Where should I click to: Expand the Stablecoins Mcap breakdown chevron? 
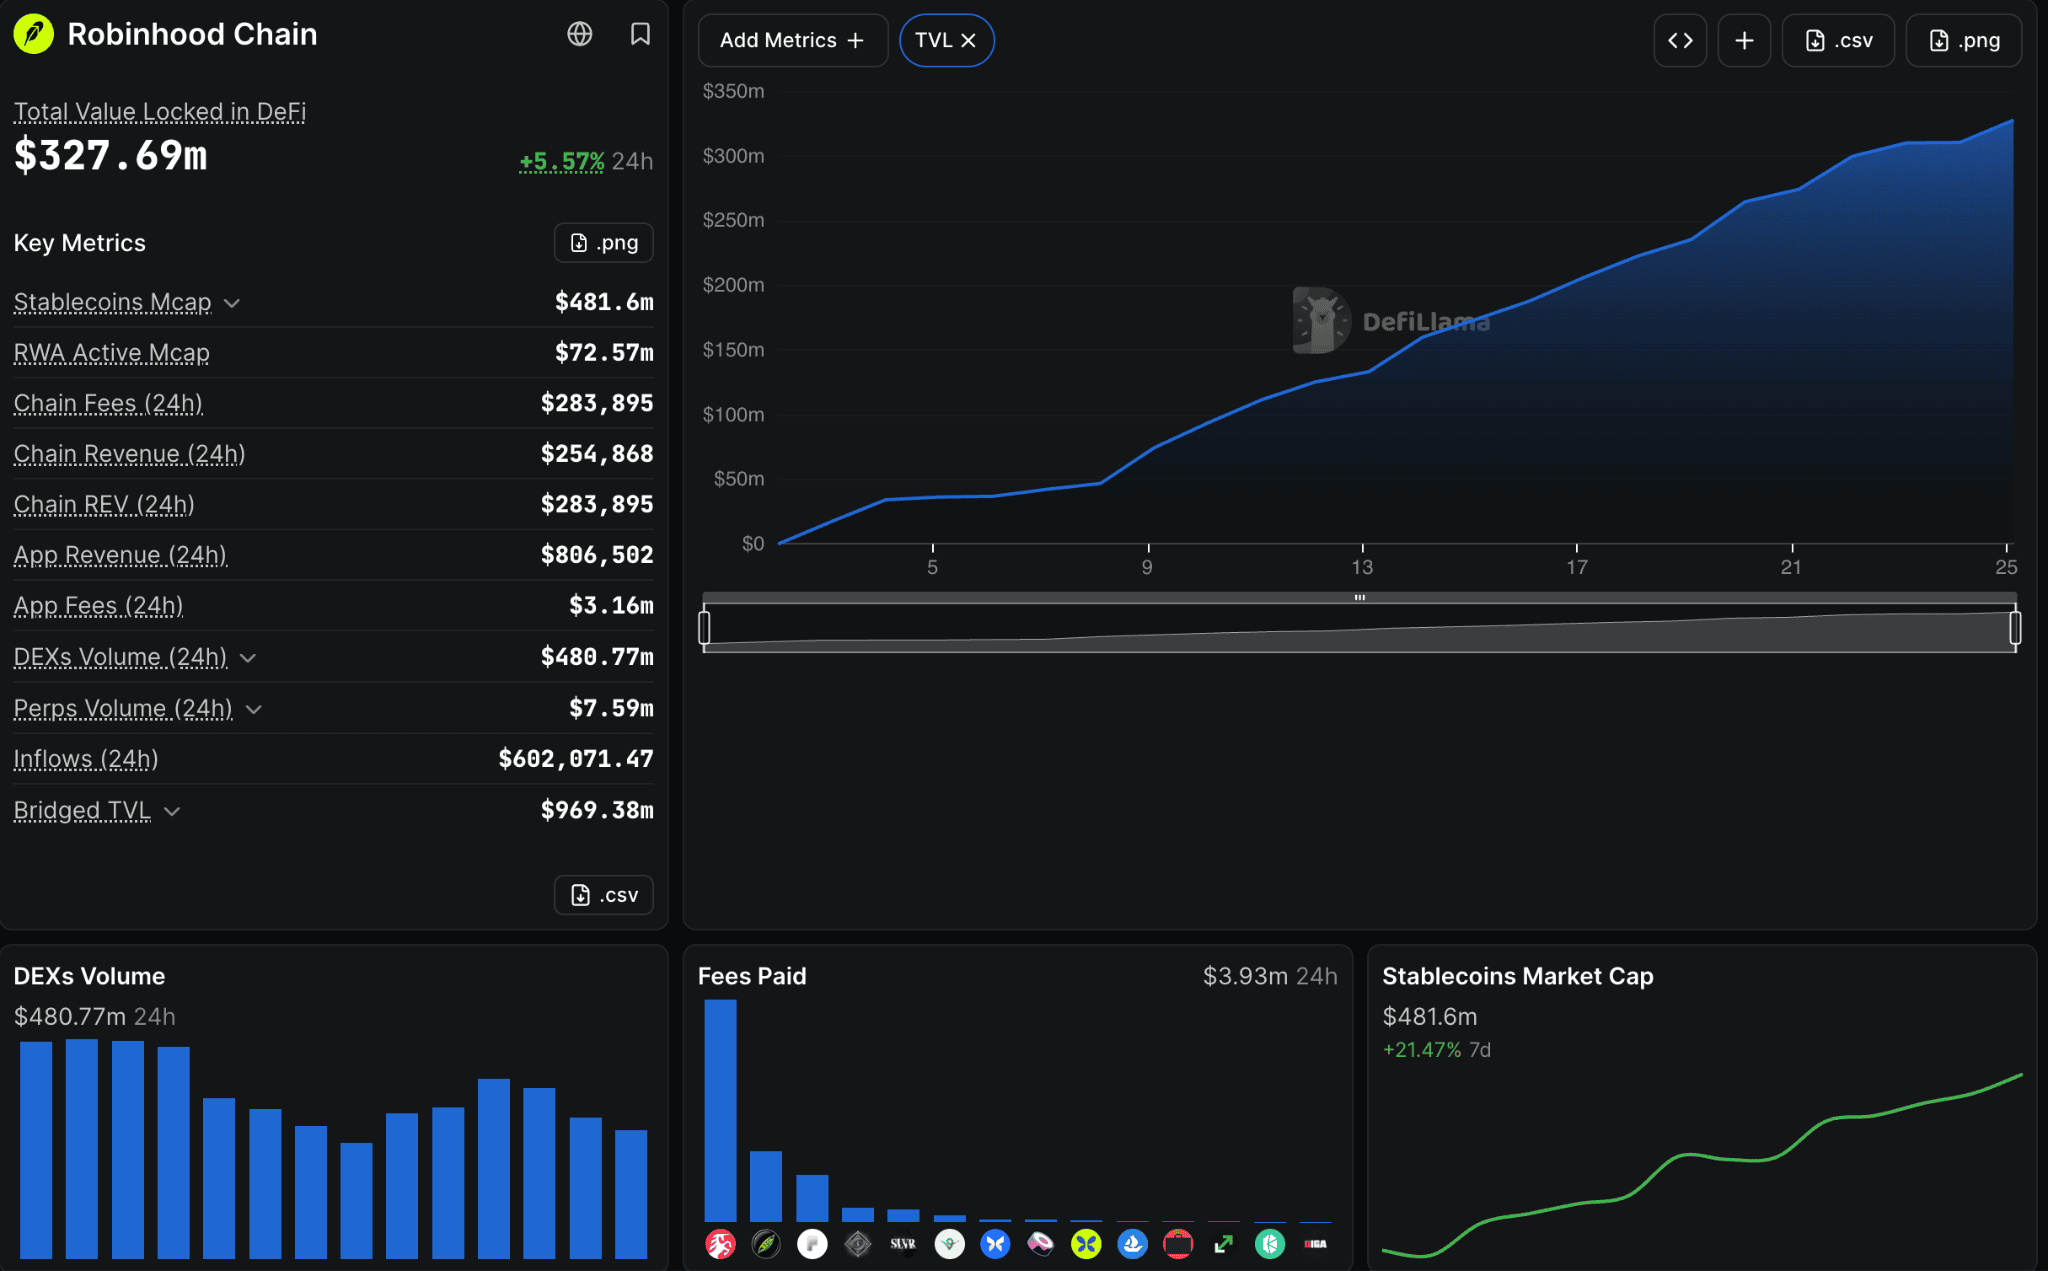[x=232, y=303]
